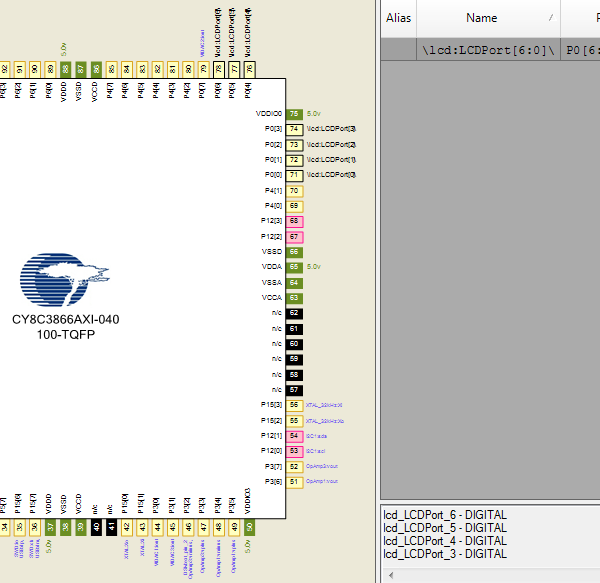Select black n/c pin 61

click(x=294, y=329)
